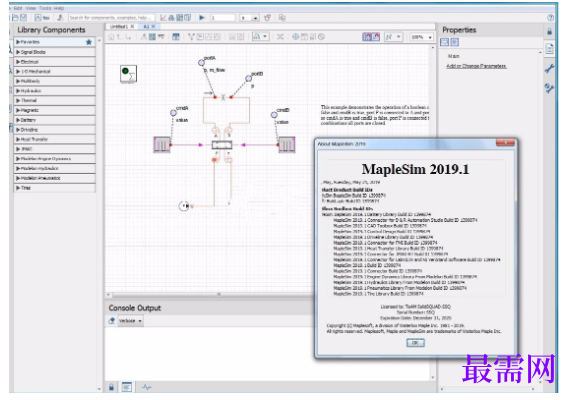Viewport: 574px width, 400px height.
Task: Open the help question-mark icon at top right
Action: (x=550, y=18)
